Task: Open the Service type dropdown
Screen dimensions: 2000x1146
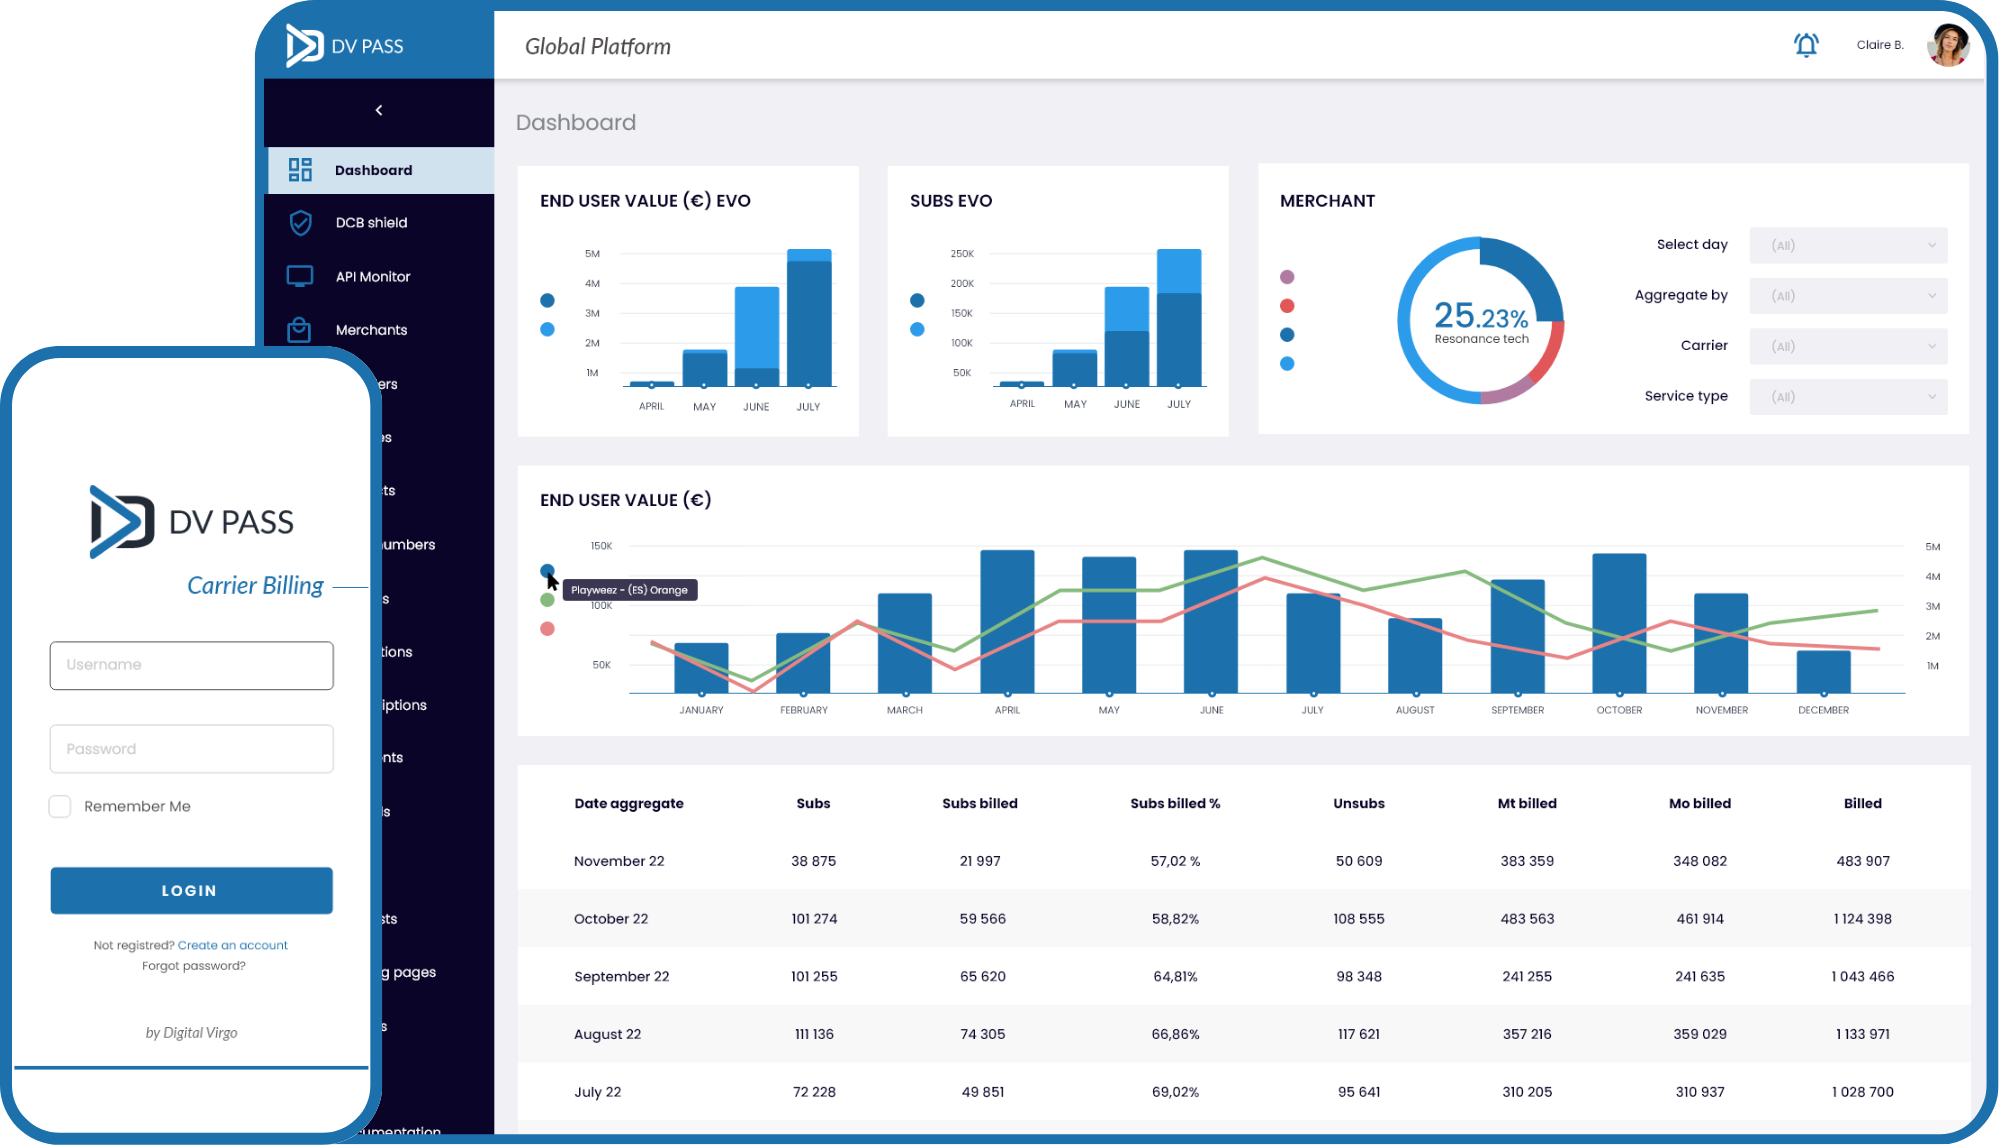Action: 1848,397
